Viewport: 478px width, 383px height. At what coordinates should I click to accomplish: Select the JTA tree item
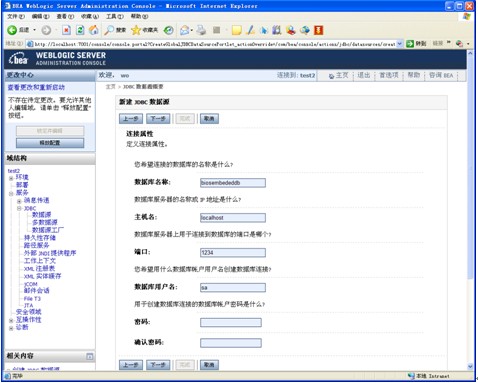coord(28,305)
